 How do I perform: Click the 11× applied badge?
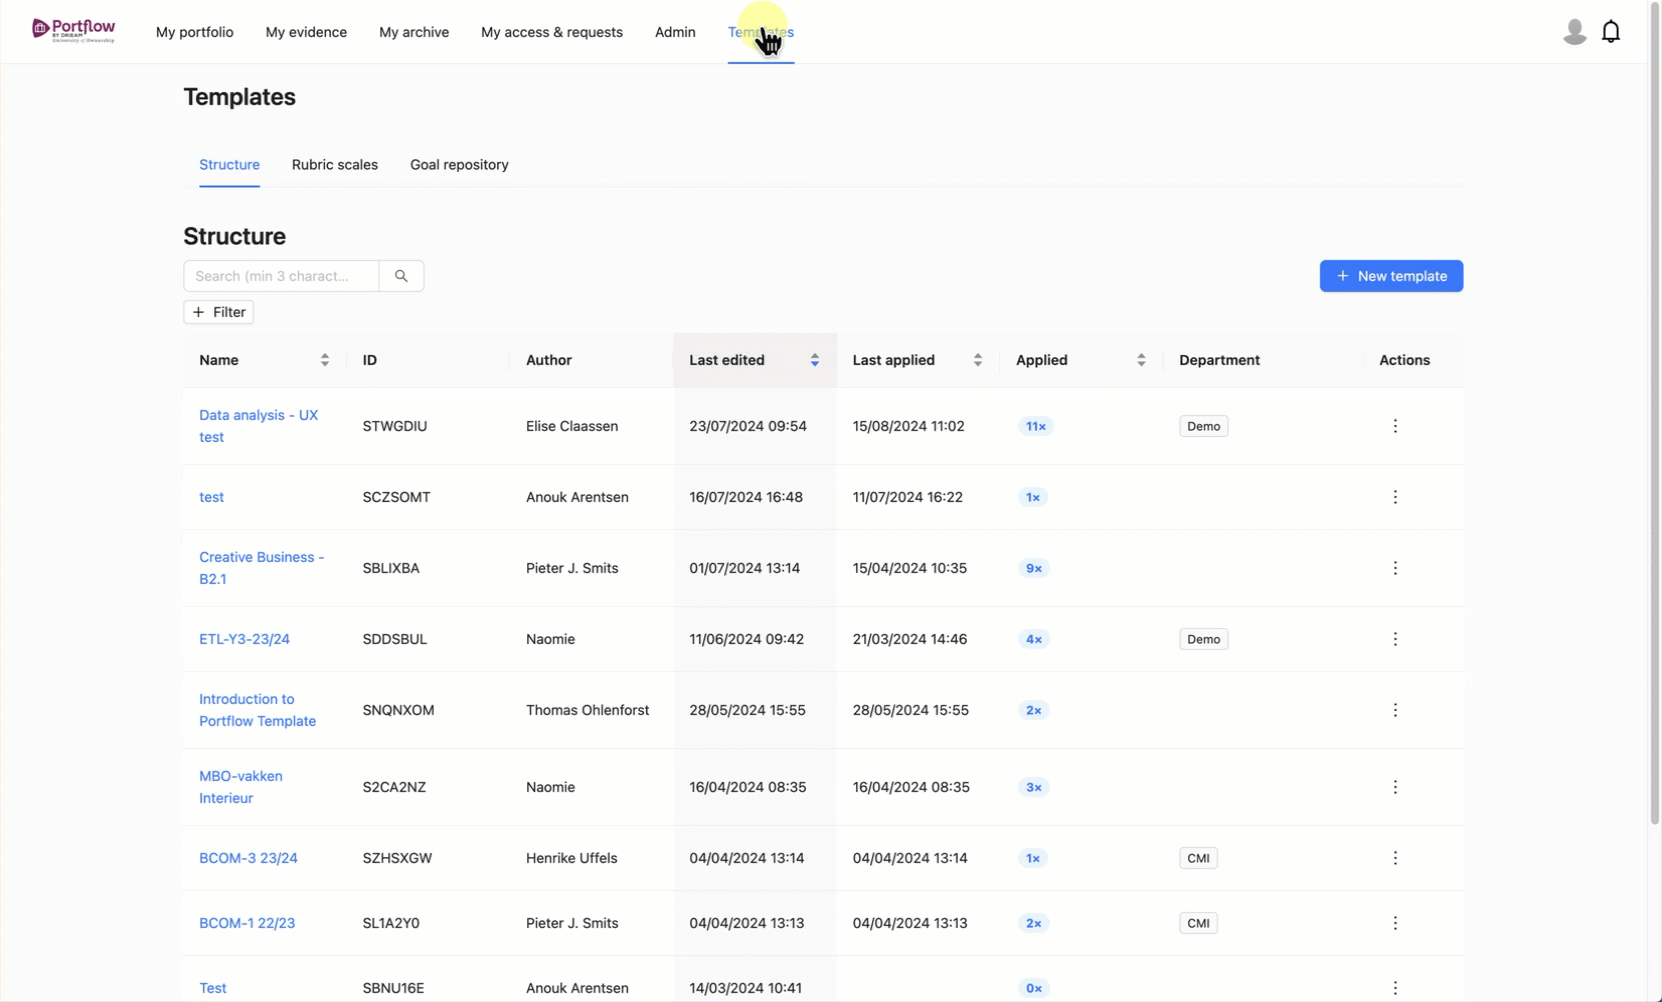tap(1035, 426)
